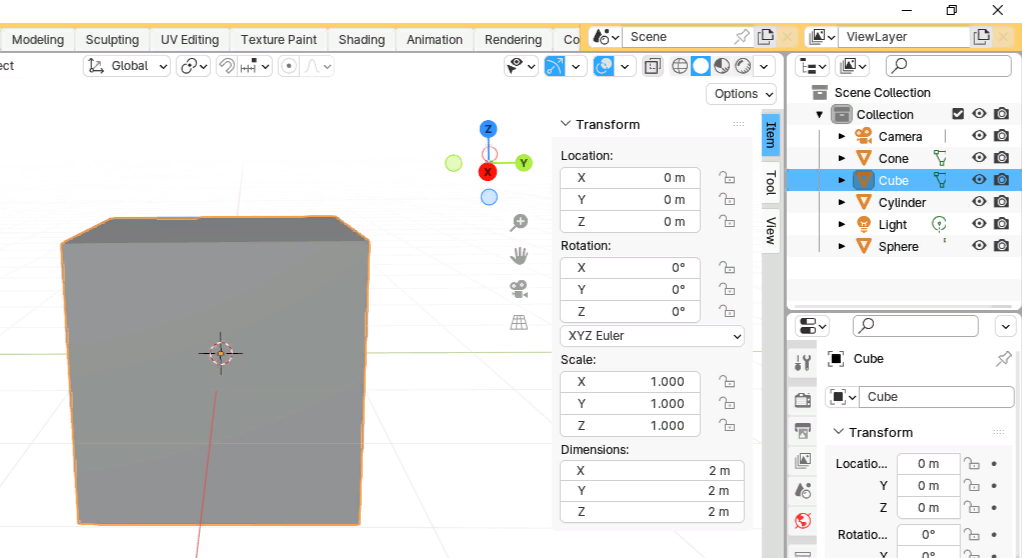The height and width of the screenshot is (558, 1022).
Task: Open the Options dropdown in the viewport
Action: coord(741,94)
